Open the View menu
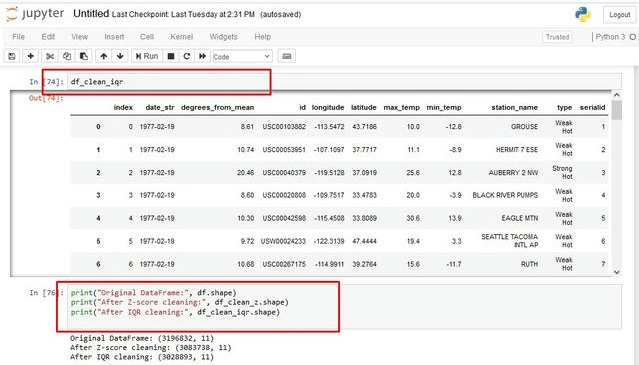This screenshot has height=365, width=639. coord(79,37)
